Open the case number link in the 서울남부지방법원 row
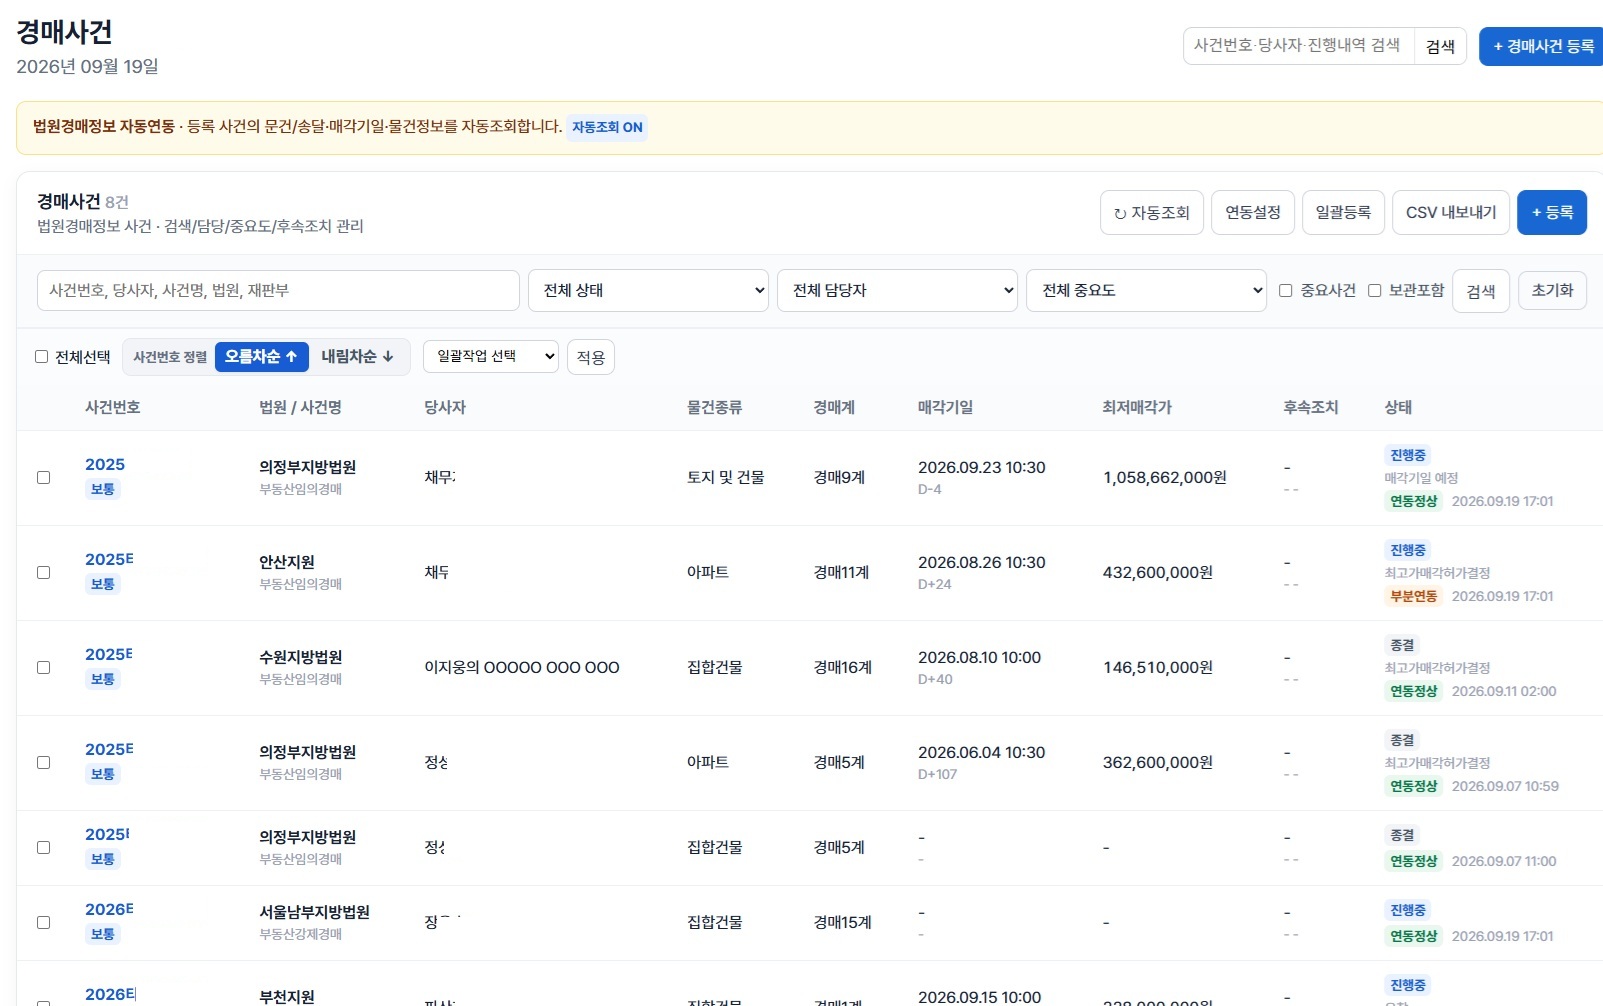The height and width of the screenshot is (1006, 1603). pos(109,909)
